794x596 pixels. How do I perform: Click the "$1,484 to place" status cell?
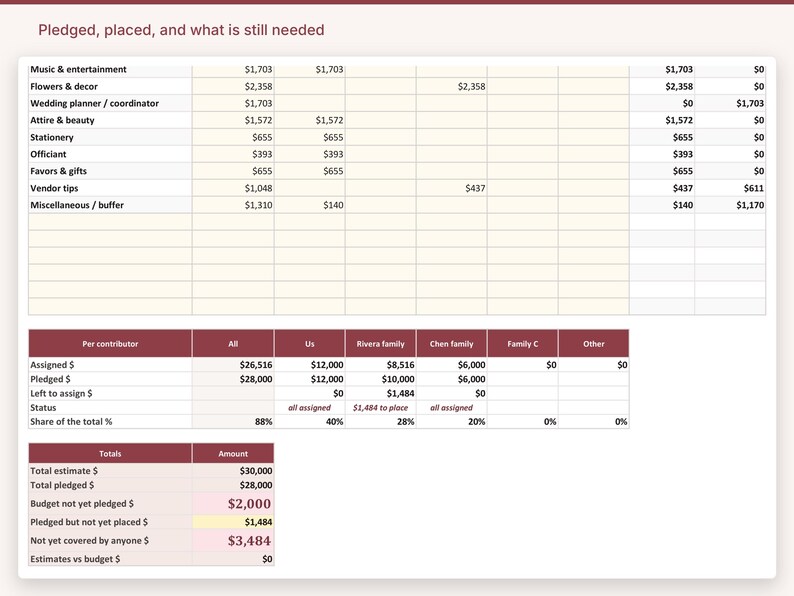coord(381,408)
